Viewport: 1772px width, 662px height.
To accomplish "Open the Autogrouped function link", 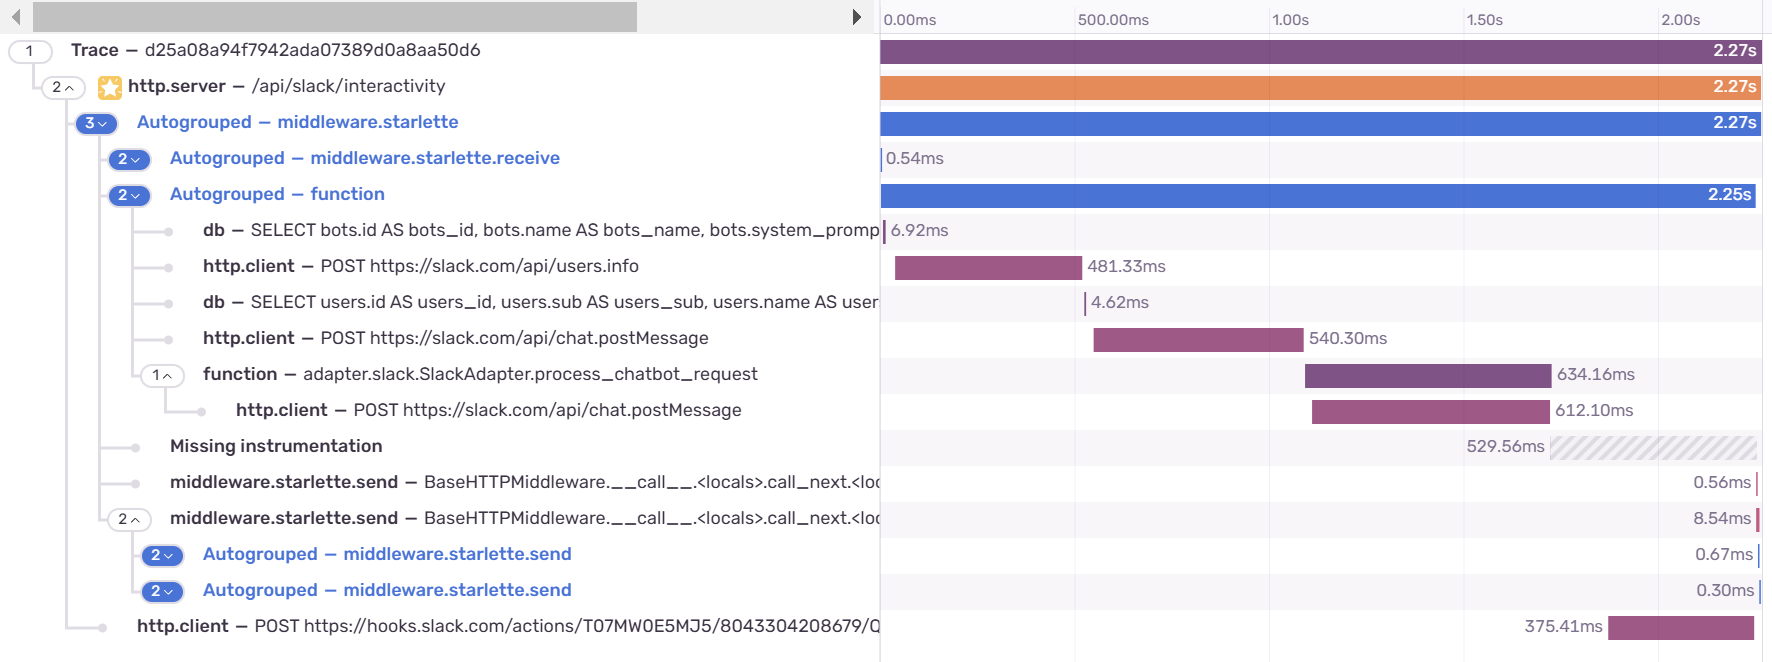I will (x=277, y=194).
